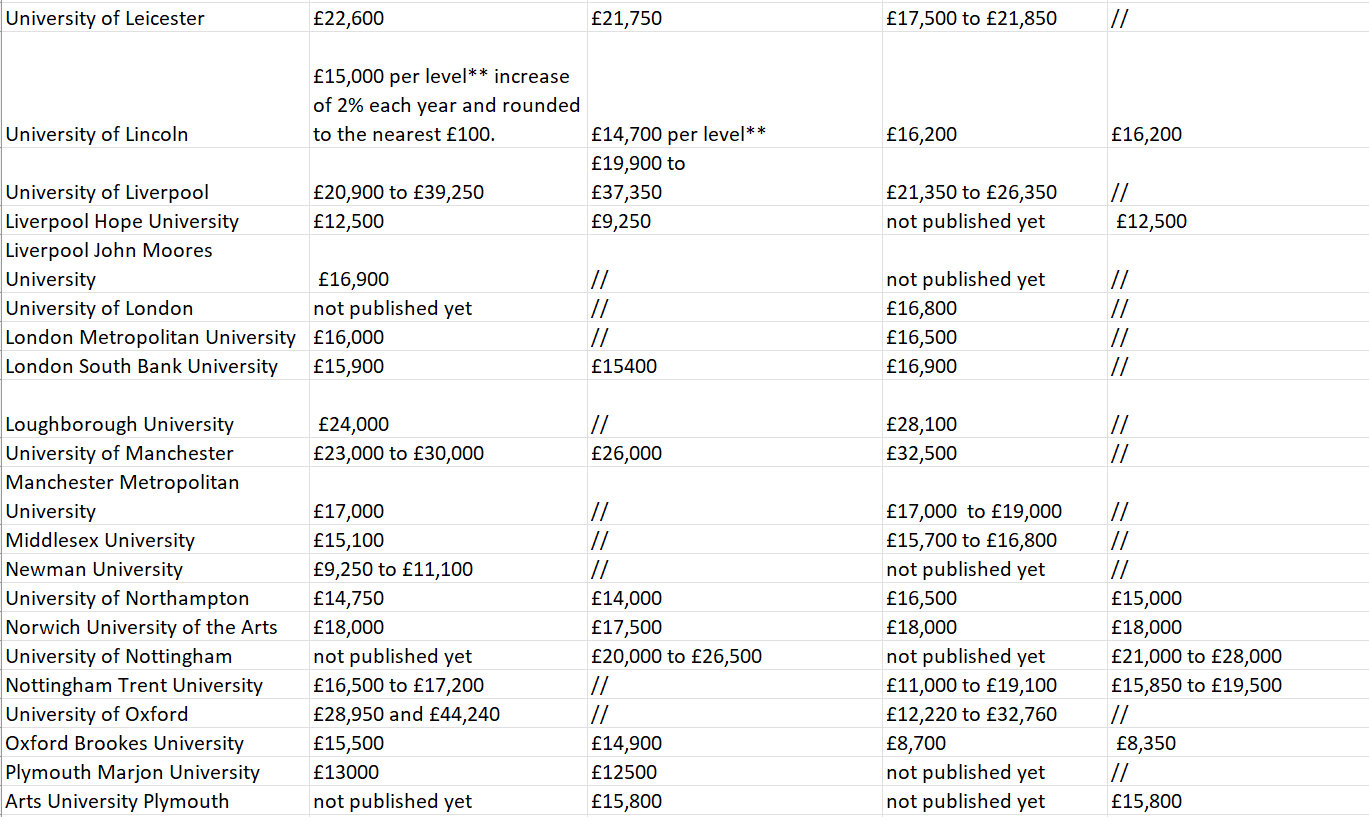The height and width of the screenshot is (817, 1369).
Task: Click the £22,600 fee cell
Action: pos(348,18)
